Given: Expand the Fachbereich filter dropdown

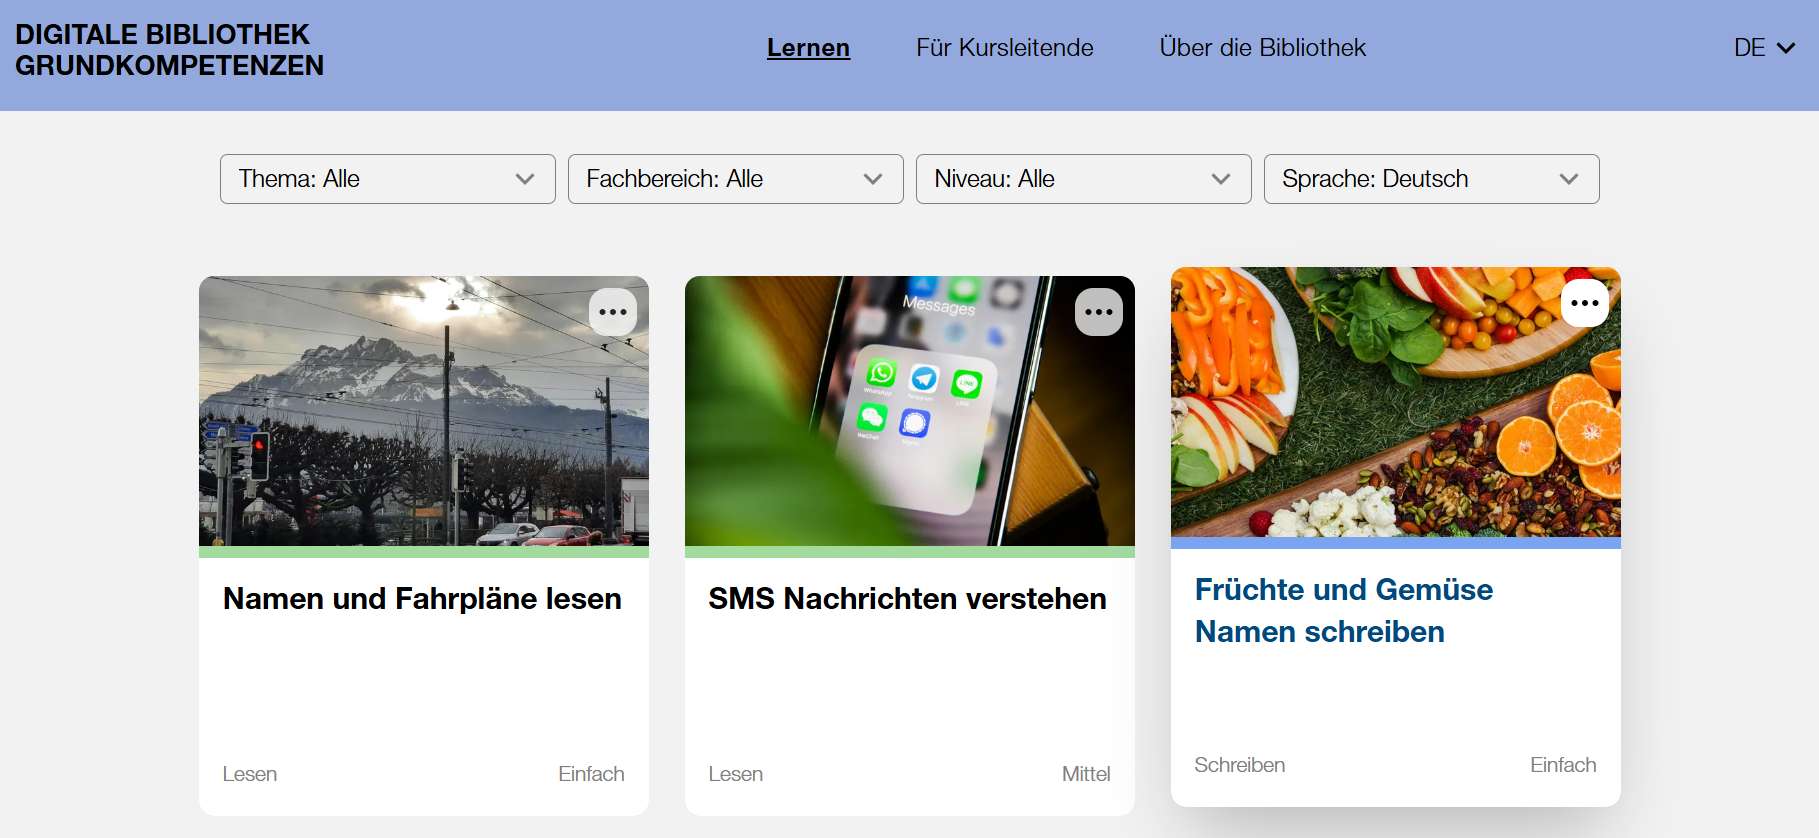Looking at the screenshot, I should [x=735, y=179].
